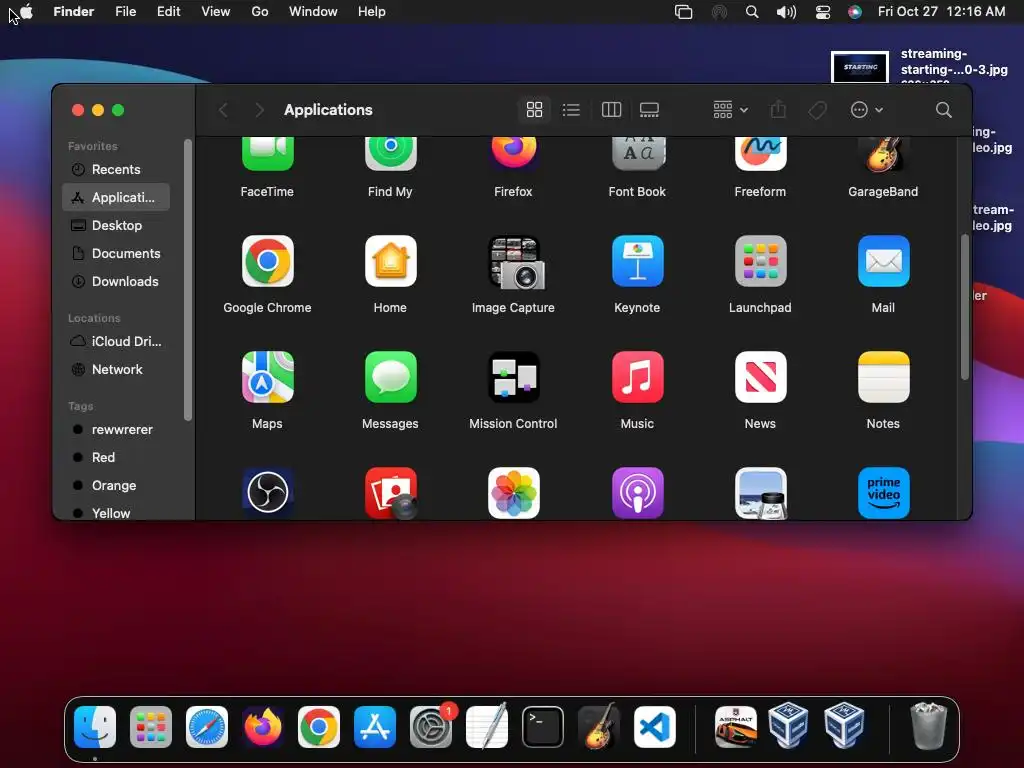The image size is (1024, 768).
Task: Open iCloud Drive in the sidebar
Action: (x=116, y=341)
